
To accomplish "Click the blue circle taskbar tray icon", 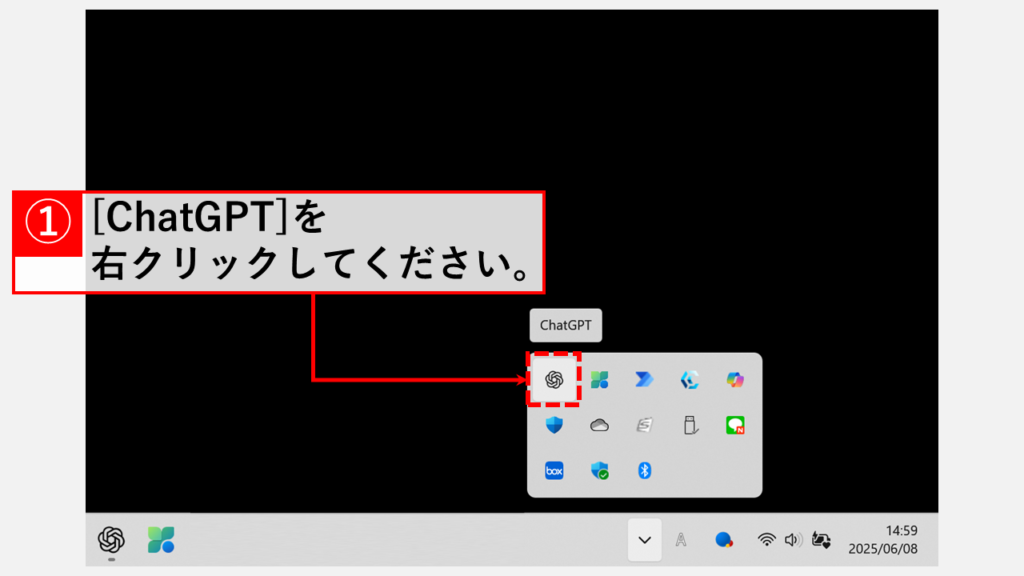I will 723,540.
